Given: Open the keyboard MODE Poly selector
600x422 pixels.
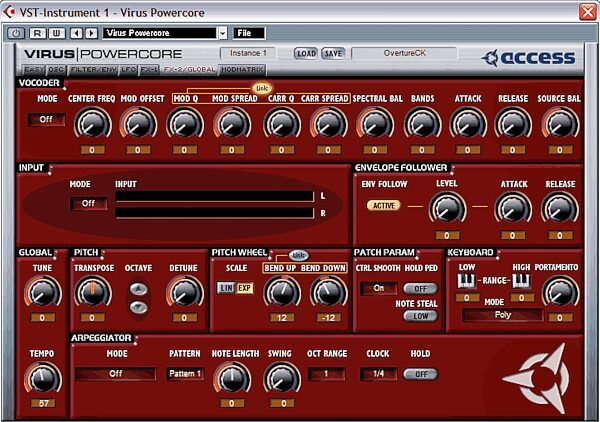Looking at the screenshot, I should tap(503, 315).
